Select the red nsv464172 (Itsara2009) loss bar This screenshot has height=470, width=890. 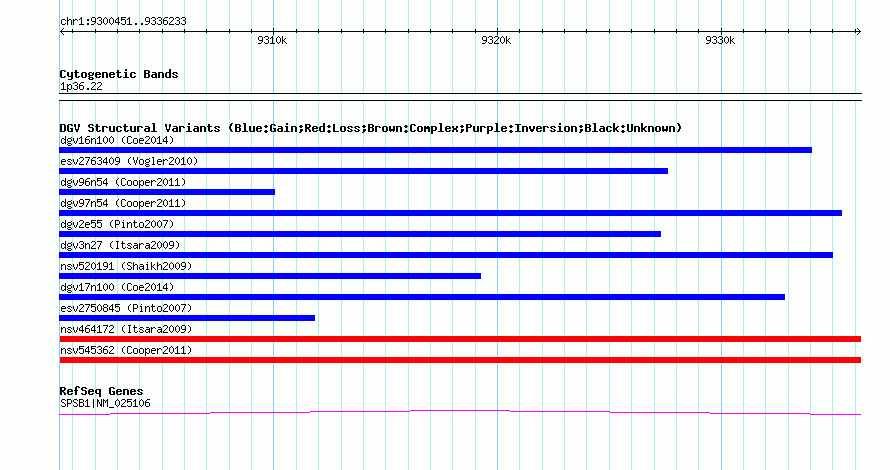click(460, 339)
